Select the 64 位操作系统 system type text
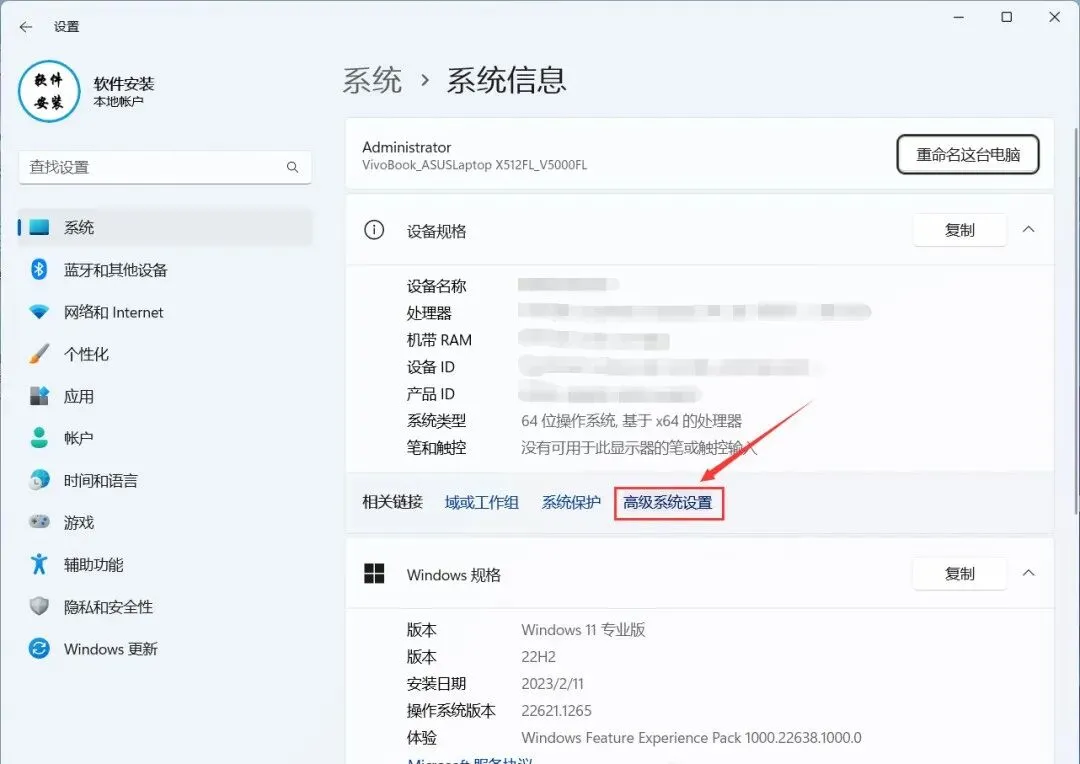1080x764 pixels. click(632, 421)
